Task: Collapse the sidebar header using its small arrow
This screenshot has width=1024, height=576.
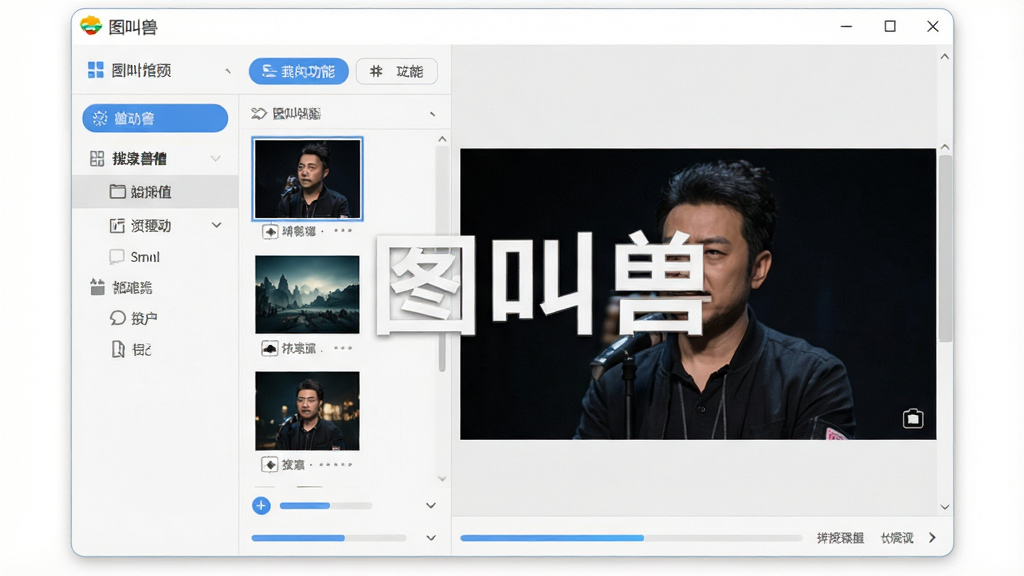Action: pos(228,71)
